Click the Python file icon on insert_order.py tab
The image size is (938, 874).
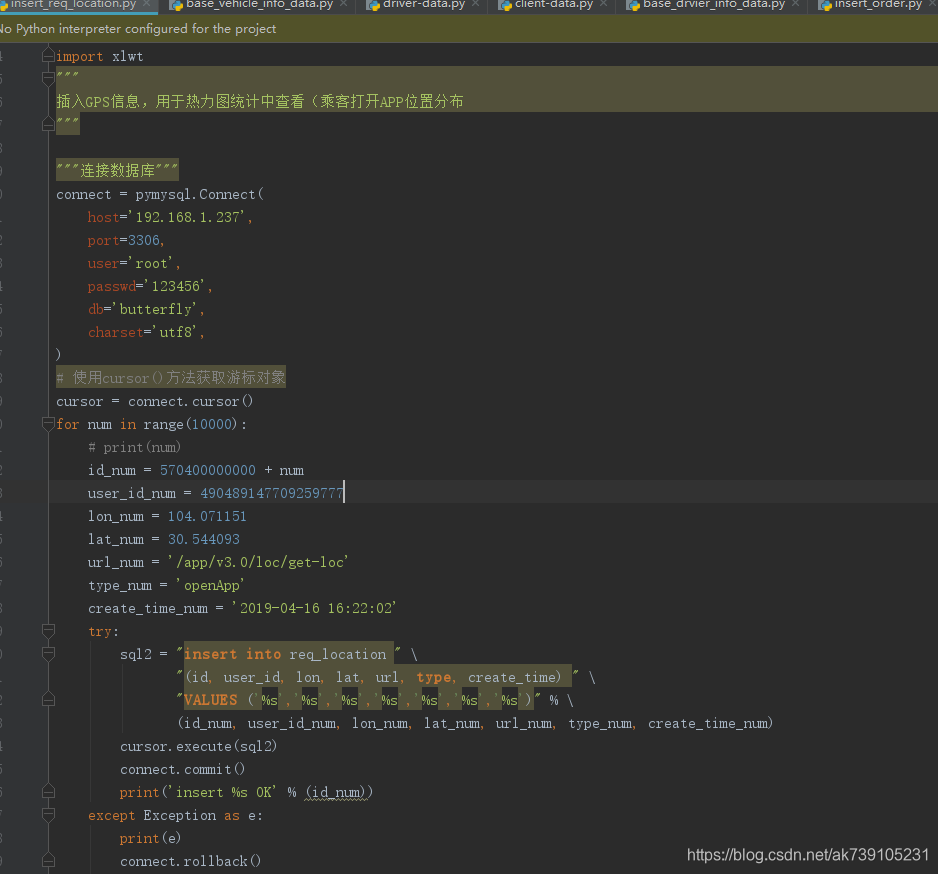pyautogui.click(x=823, y=5)
